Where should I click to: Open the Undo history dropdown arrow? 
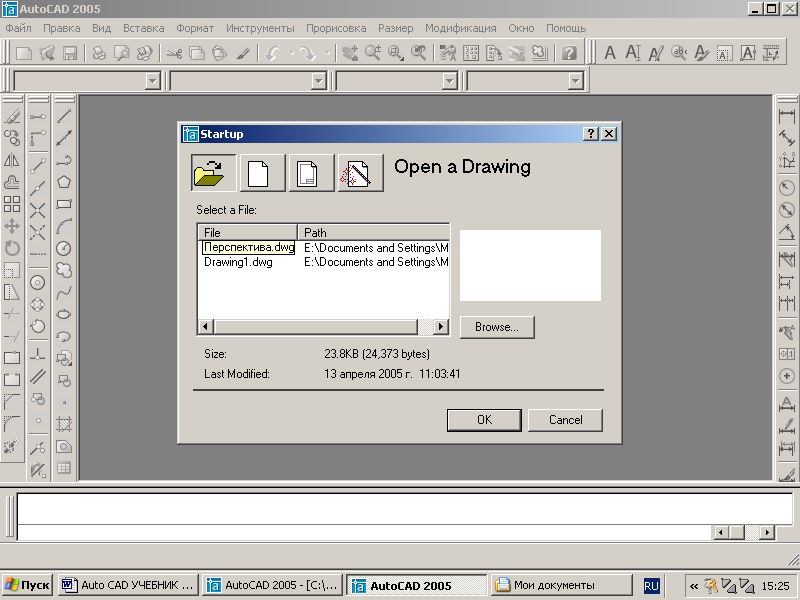click(291, 53)
